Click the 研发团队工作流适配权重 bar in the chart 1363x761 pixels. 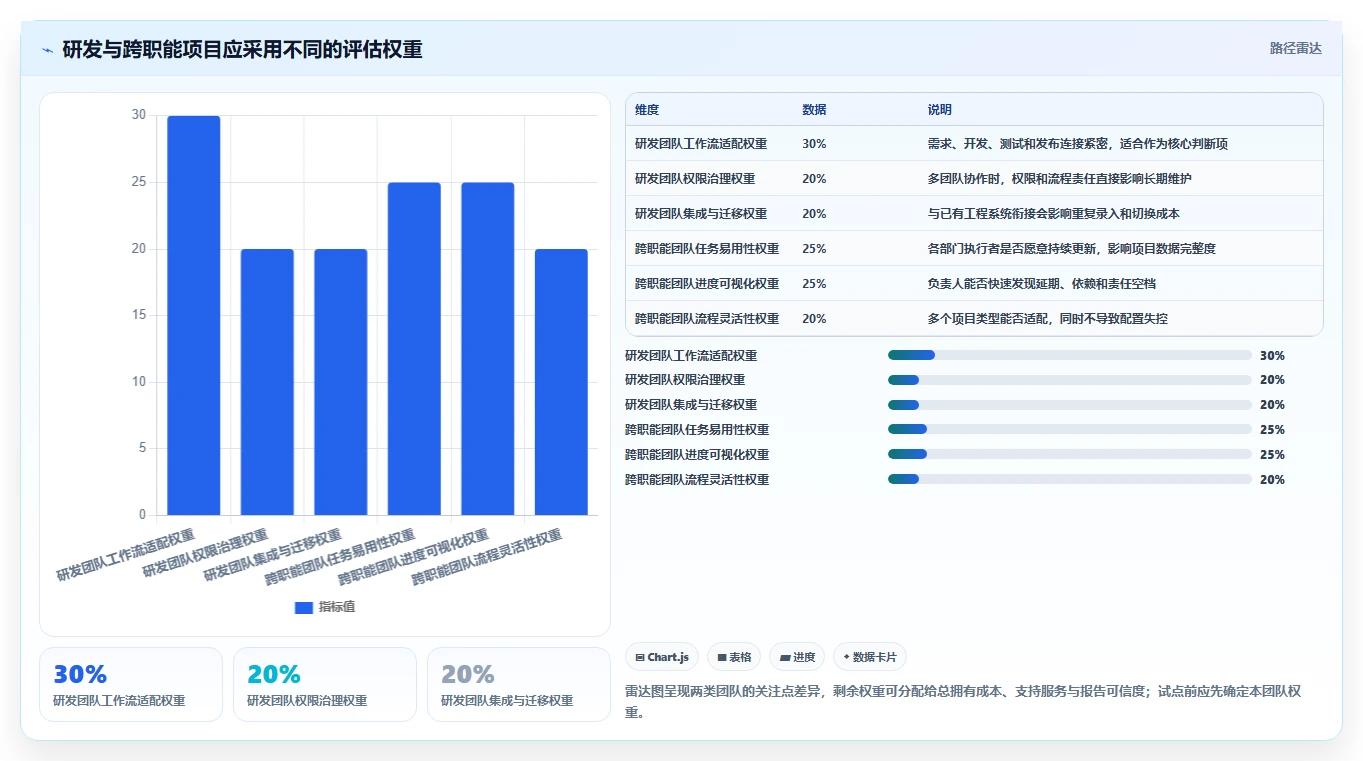[x=194, y=316]
